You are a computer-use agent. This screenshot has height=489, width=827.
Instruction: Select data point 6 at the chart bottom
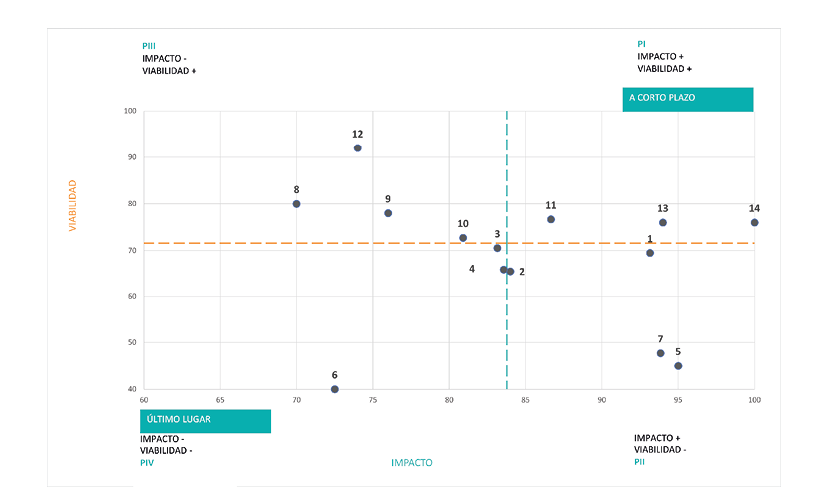pyautogui.click(x=335, y=389)
